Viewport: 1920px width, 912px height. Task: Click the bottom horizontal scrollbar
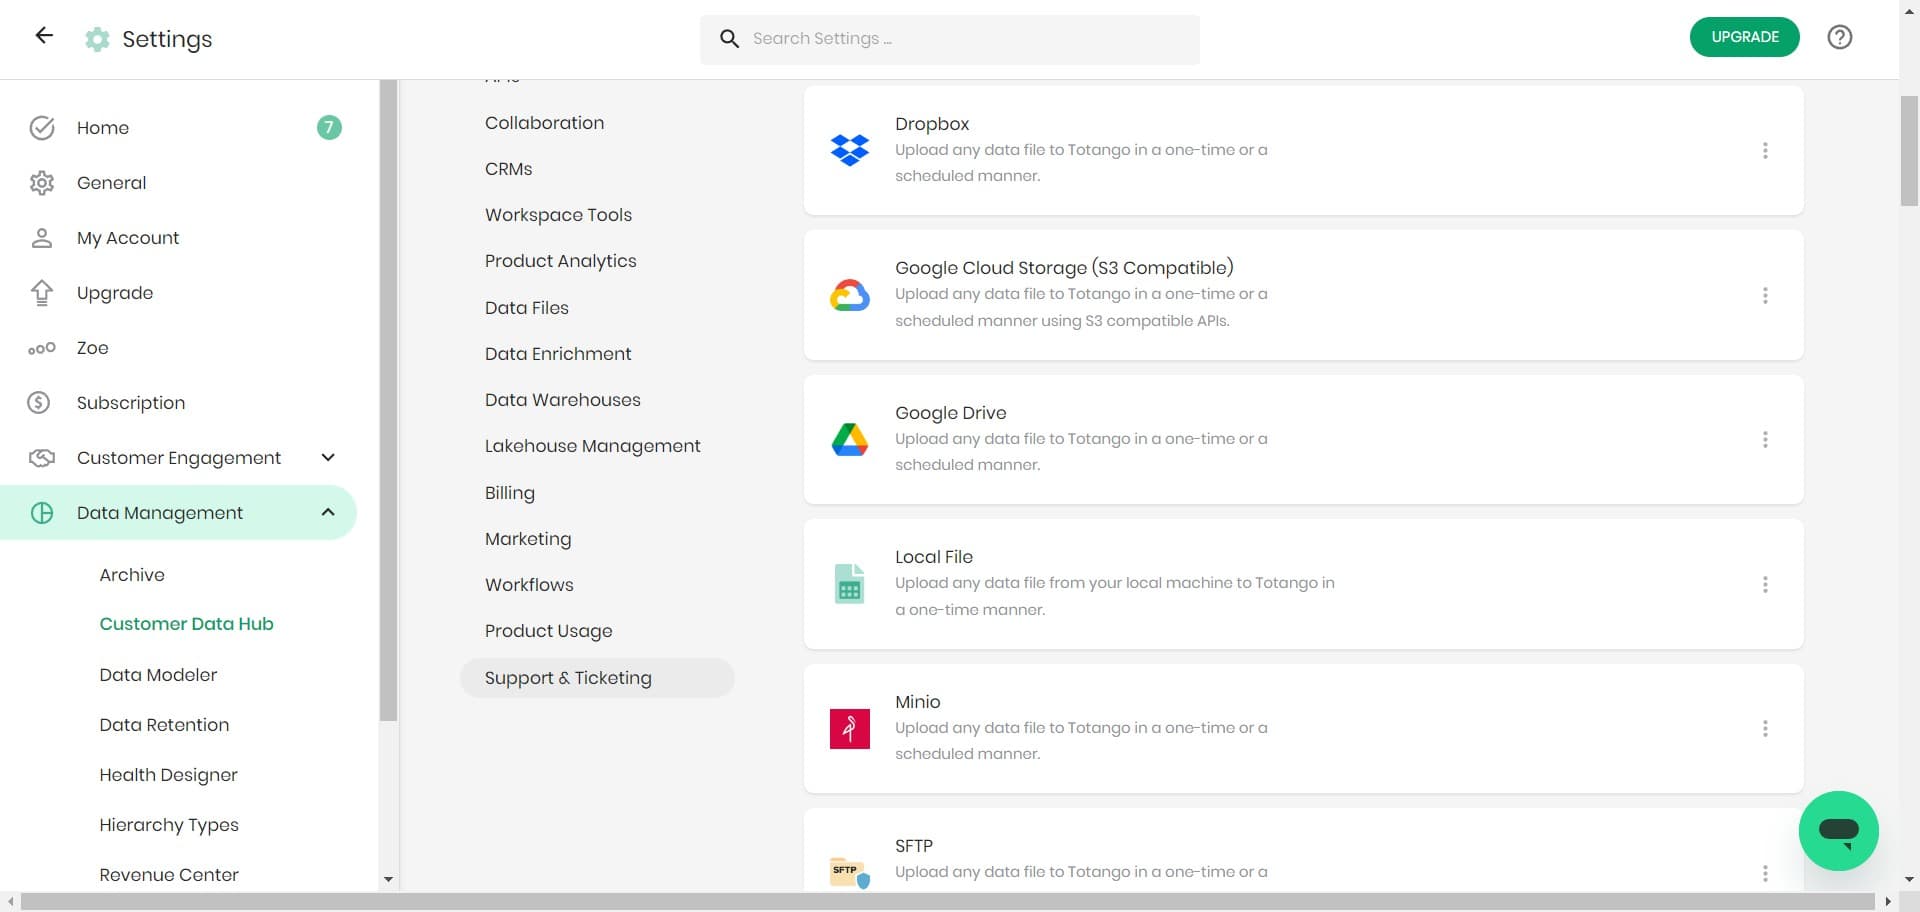pyautogui.click(x=946, y=902)
